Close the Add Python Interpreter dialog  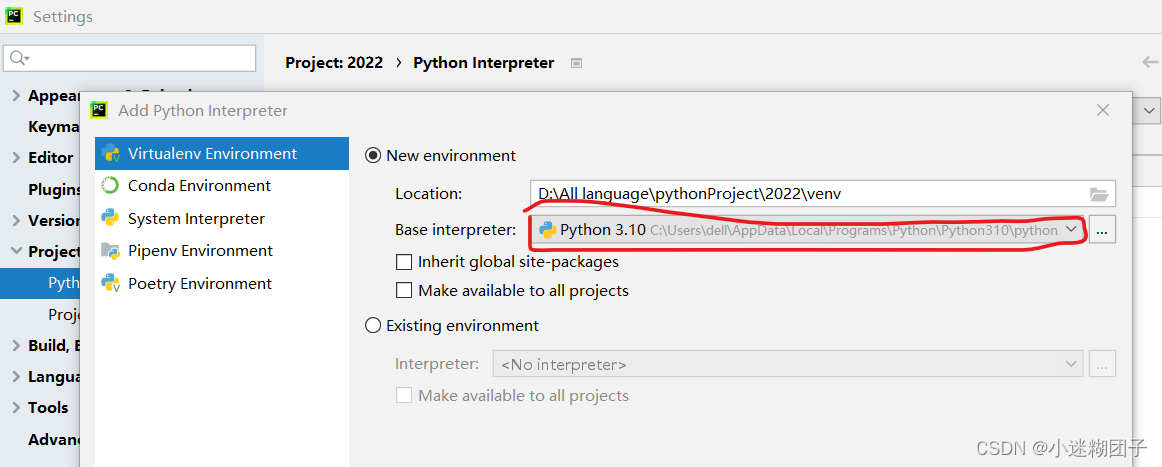coord(1103,110)
